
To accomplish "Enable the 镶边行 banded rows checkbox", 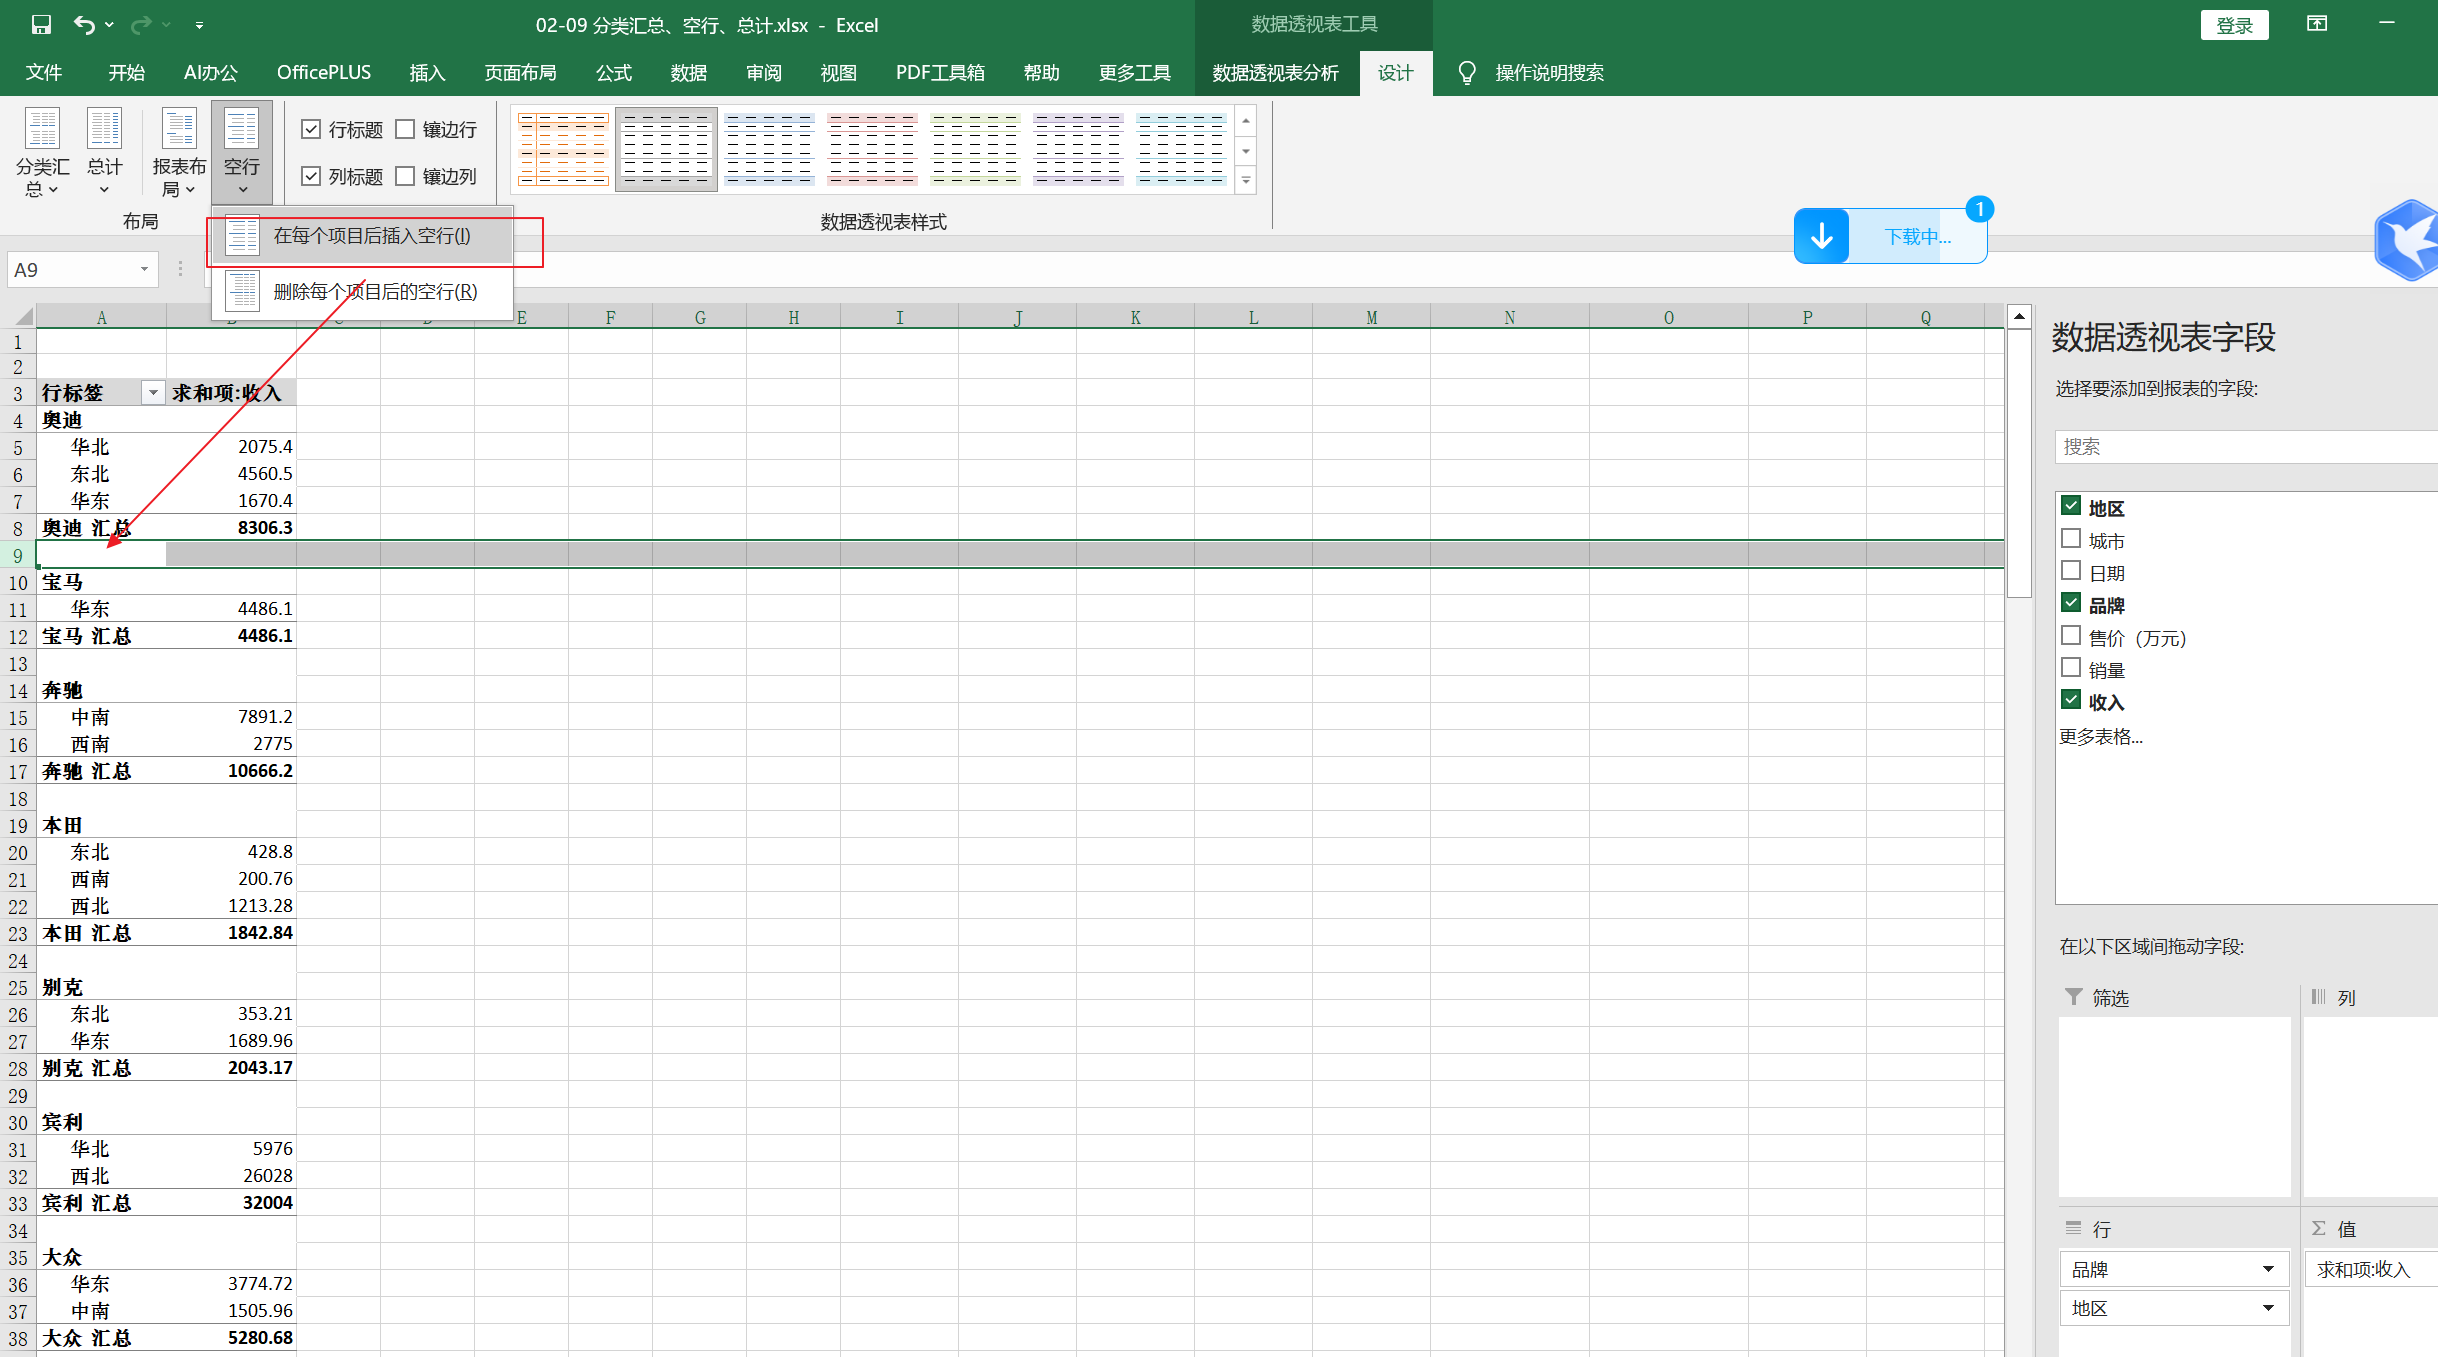I will 406,129.
